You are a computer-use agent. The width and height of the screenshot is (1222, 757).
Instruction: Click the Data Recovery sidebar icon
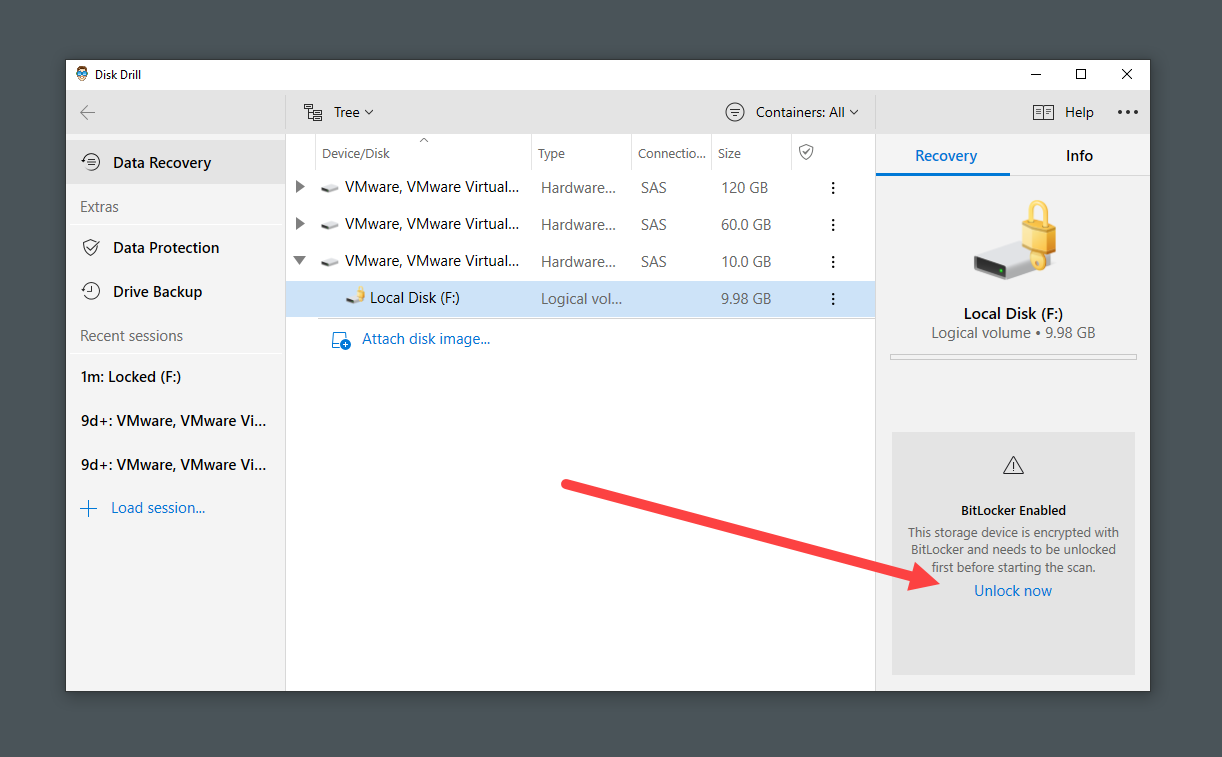click(91, 162)
